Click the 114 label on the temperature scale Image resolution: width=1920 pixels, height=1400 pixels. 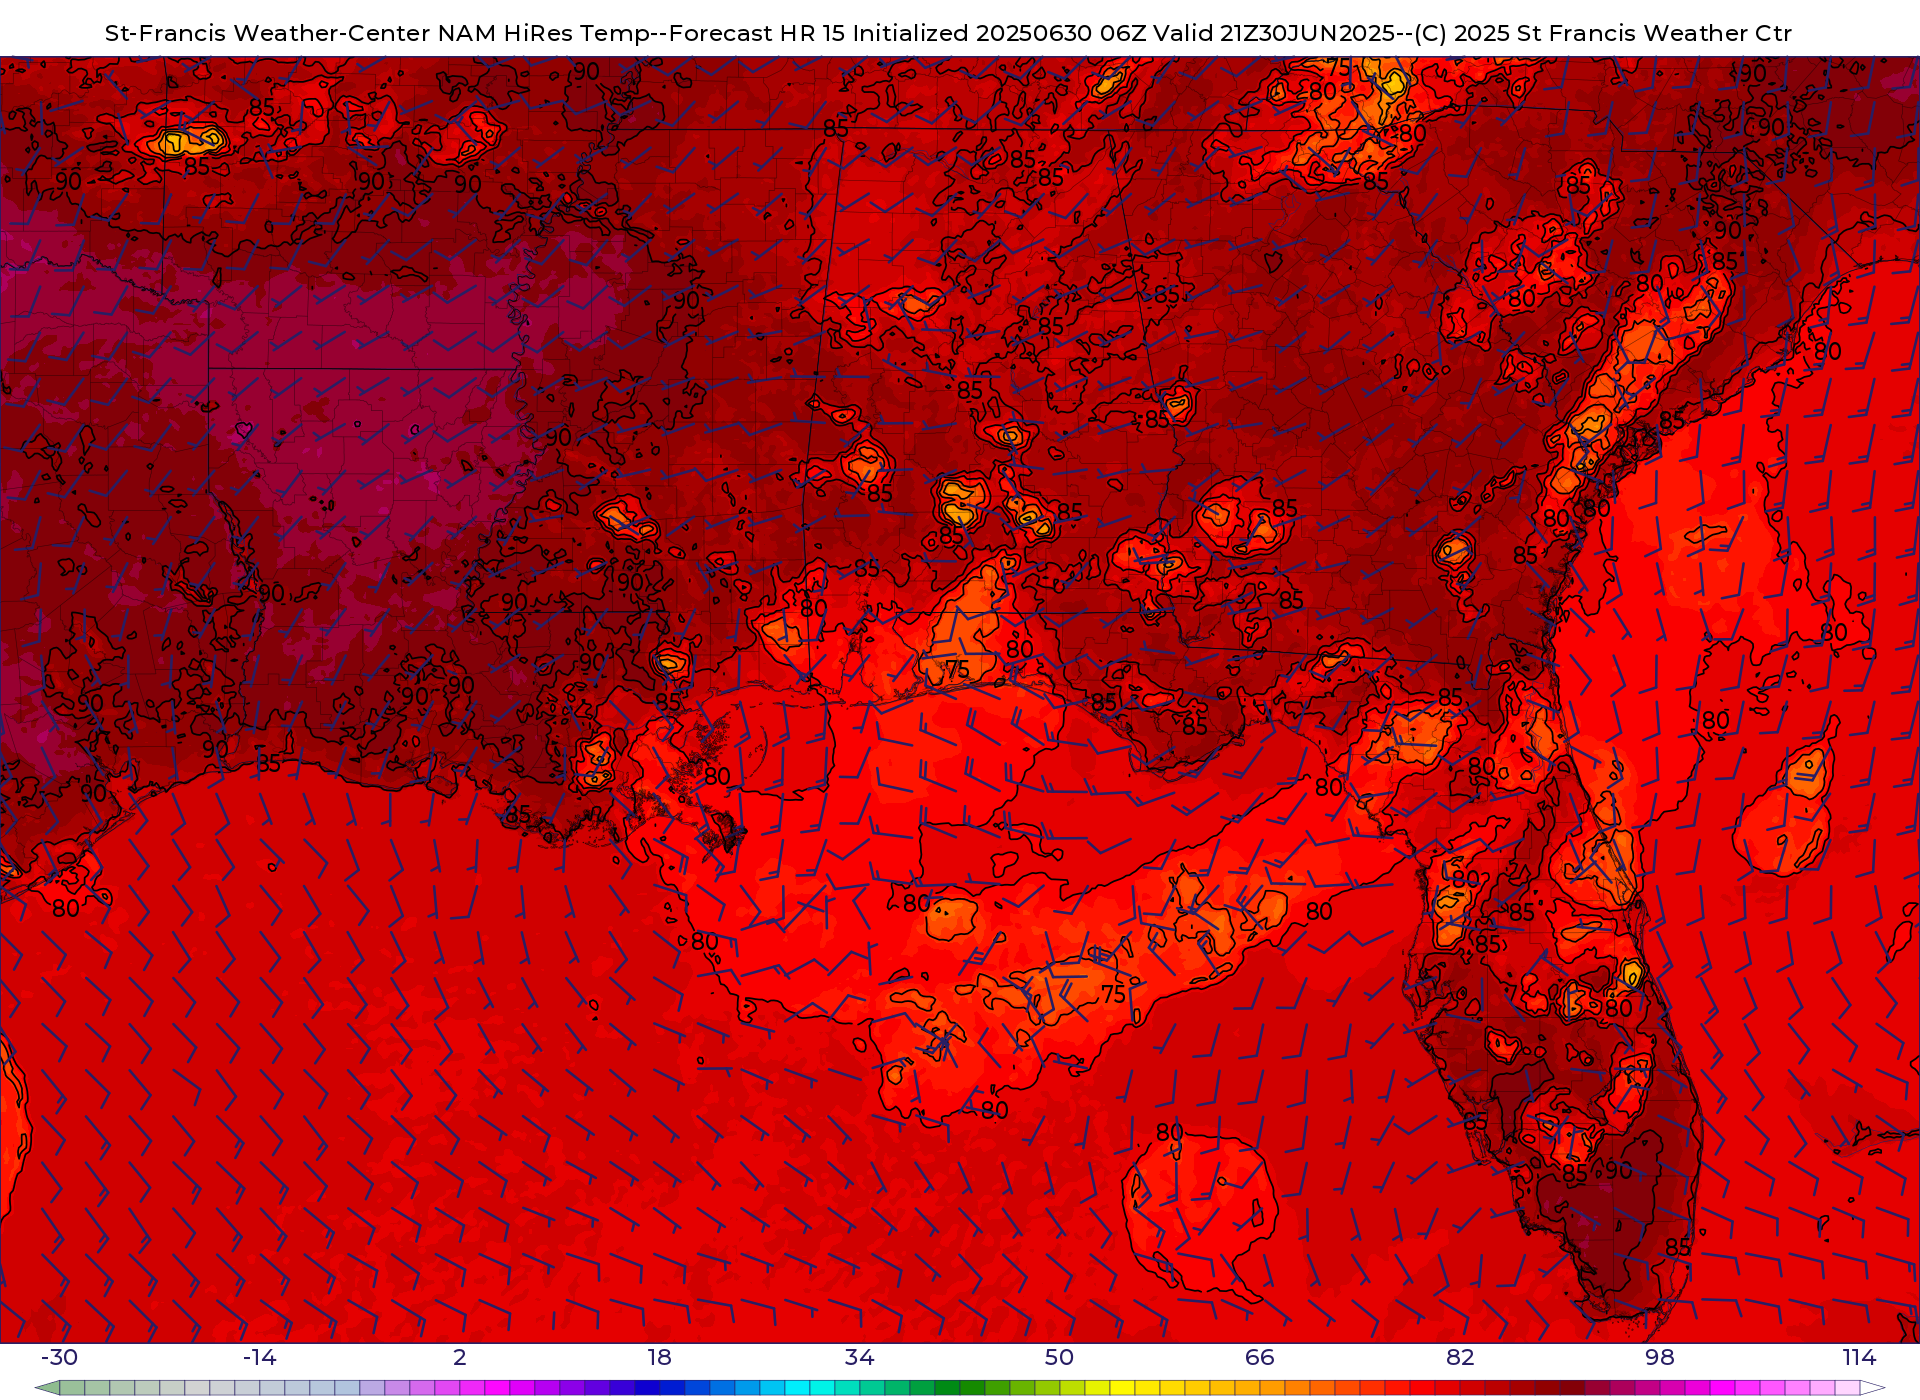coord(1860,1357)
